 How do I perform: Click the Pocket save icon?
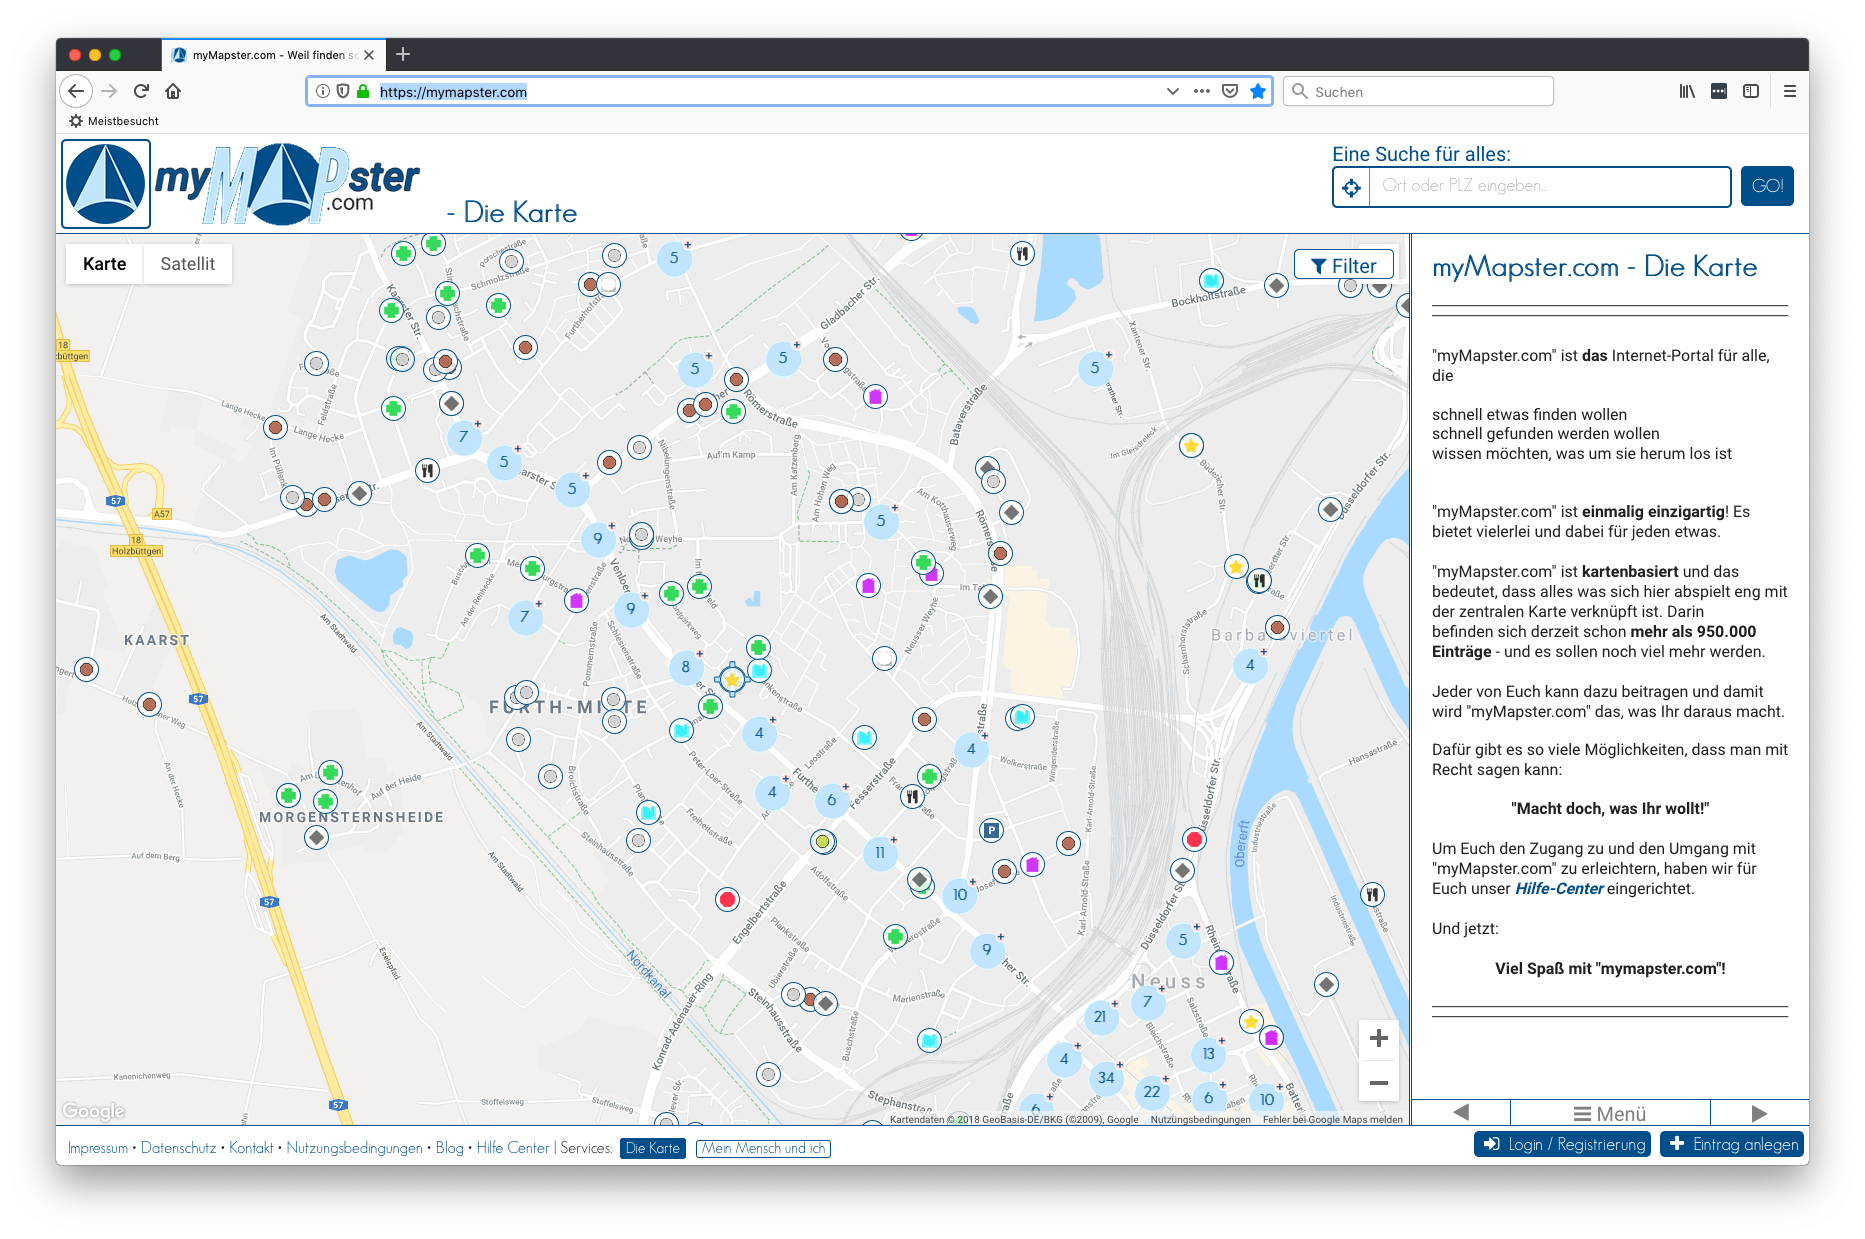point(1230,91)
